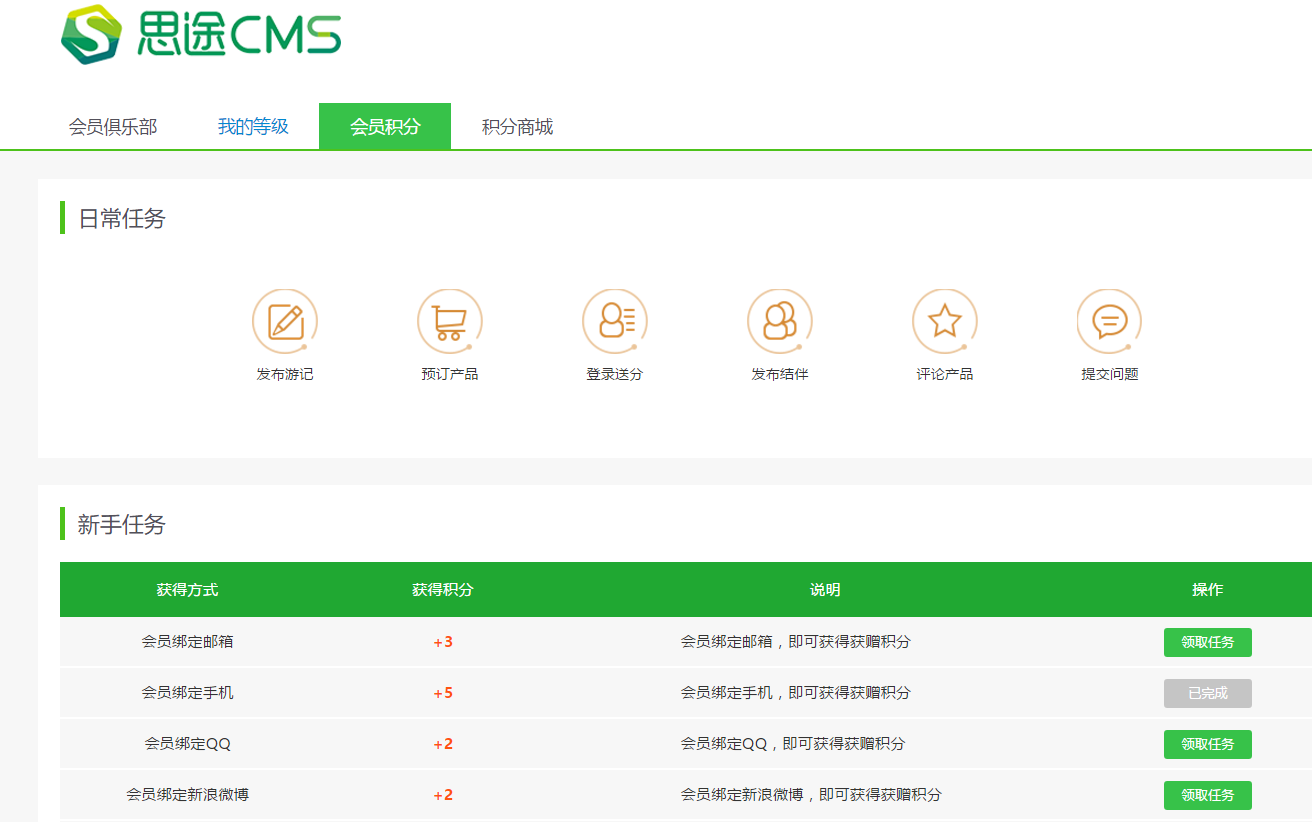Claim the 会员绑定邮箱 task with 领取任务
1312x822 pixels.
pos(1207,642)
